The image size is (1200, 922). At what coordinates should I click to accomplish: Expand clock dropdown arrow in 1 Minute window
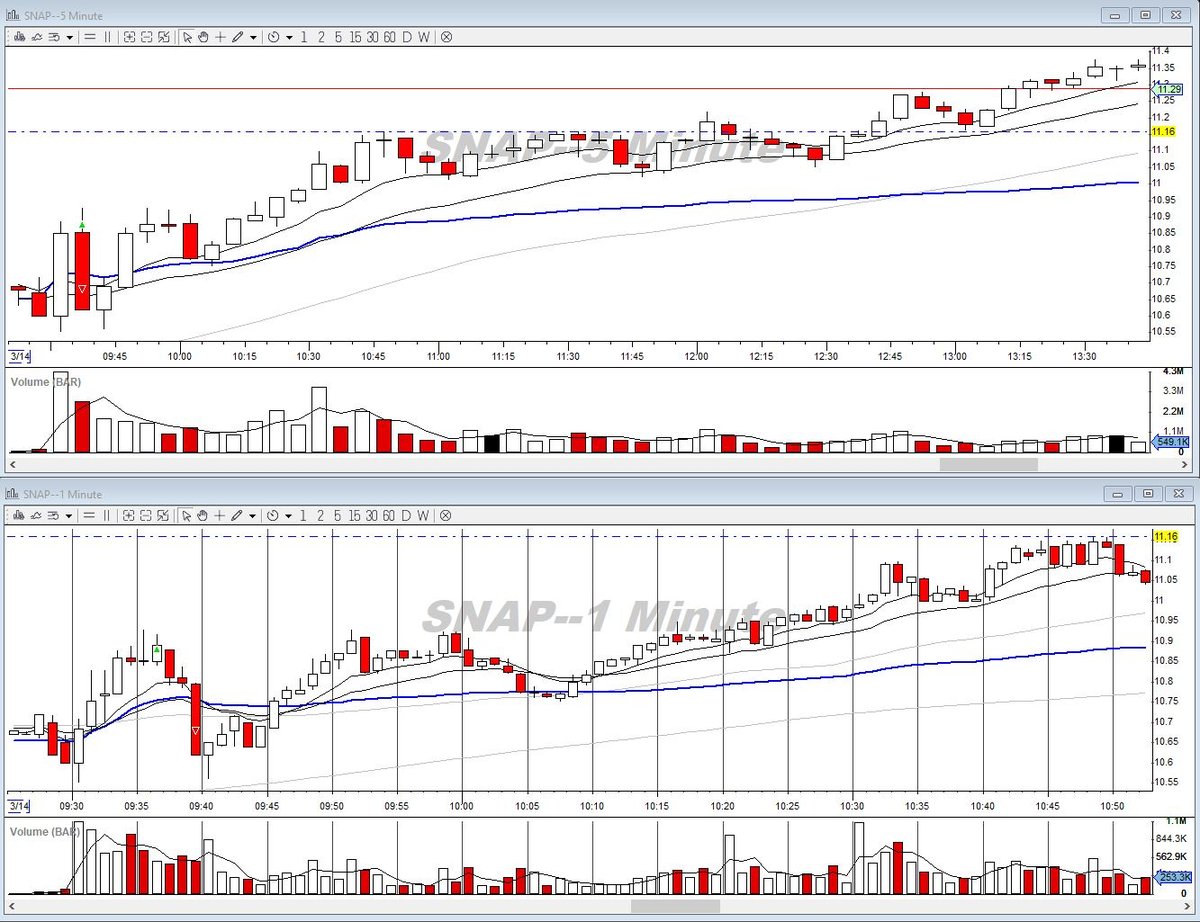(x=289, y=515)
